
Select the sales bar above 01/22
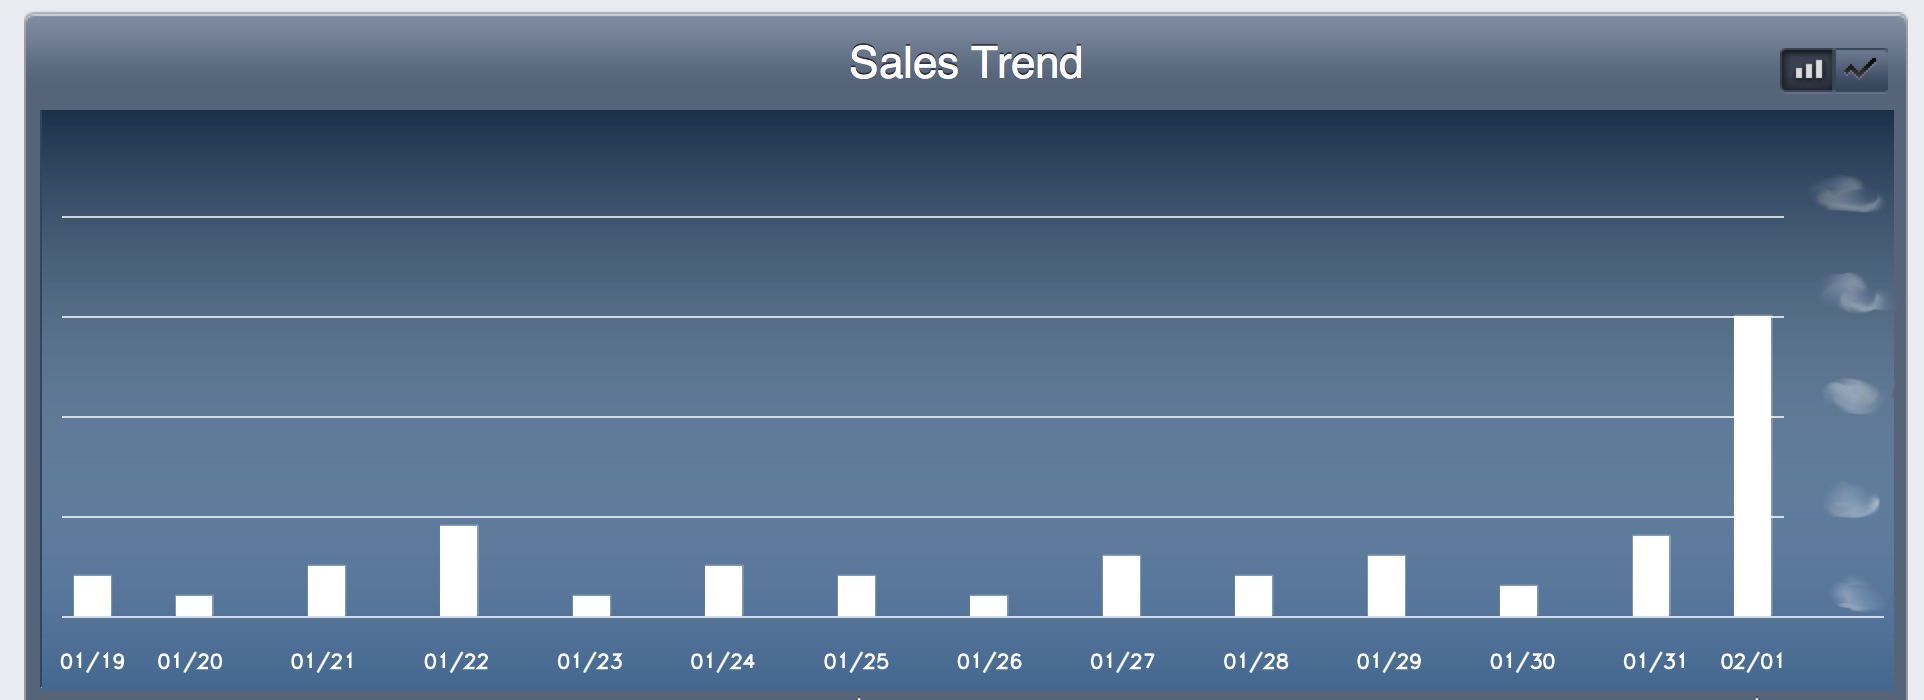click(459, 571)
